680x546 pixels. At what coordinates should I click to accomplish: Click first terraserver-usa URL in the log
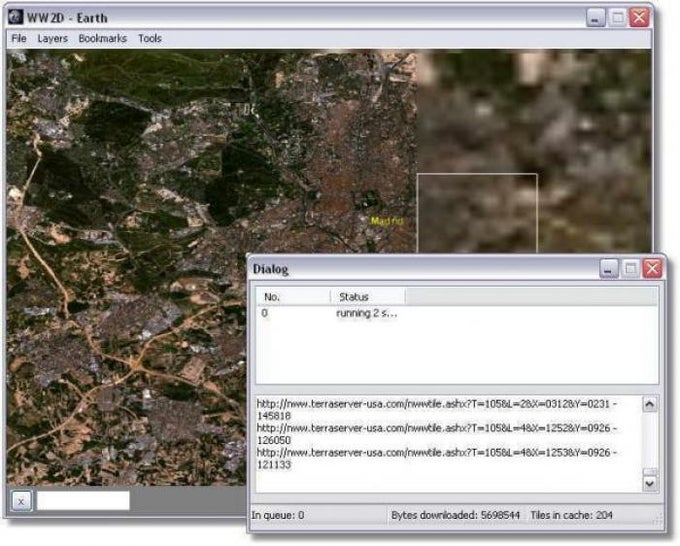[x=436, y=410]
